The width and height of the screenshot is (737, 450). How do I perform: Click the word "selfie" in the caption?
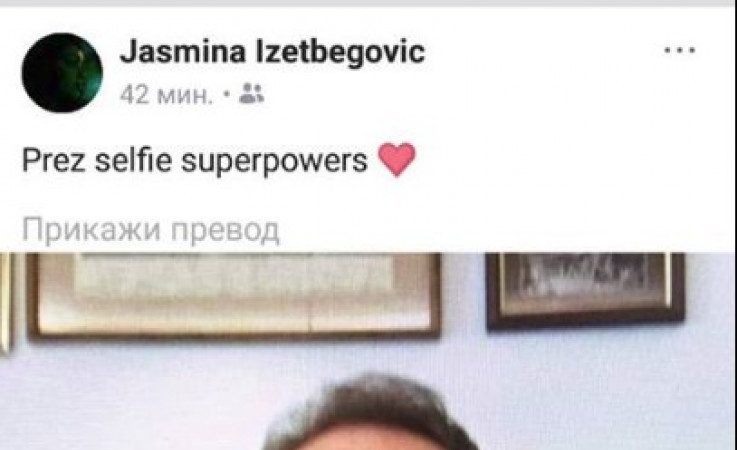[133, 160]
